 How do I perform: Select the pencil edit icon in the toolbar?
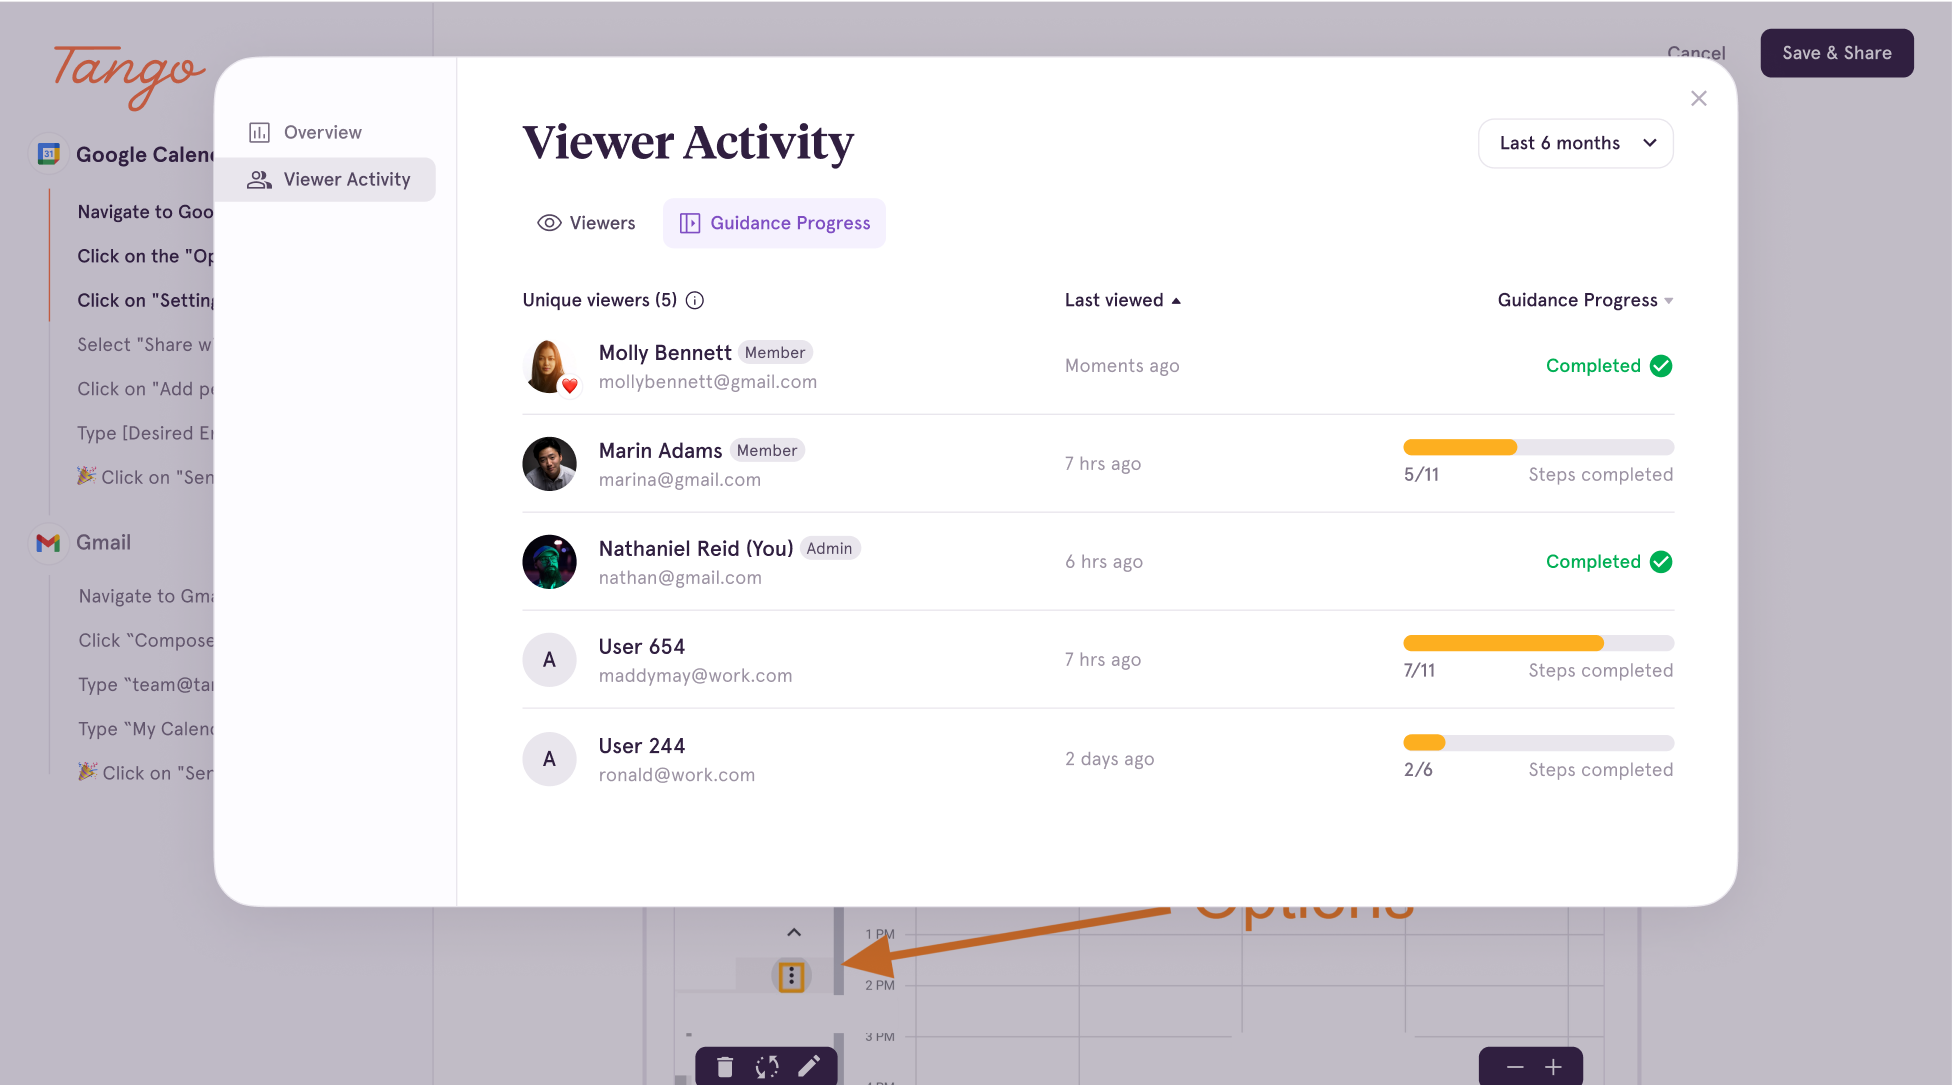[810, 1066]
